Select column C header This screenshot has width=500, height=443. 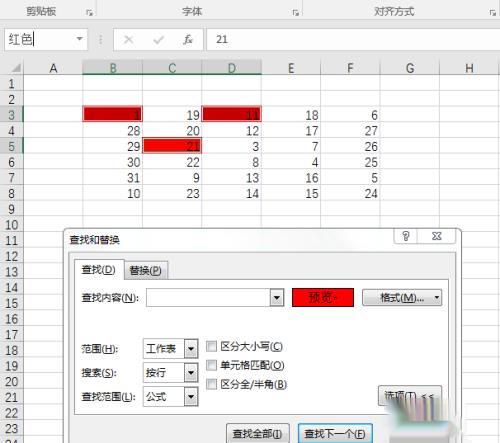(x=172, y=68)
